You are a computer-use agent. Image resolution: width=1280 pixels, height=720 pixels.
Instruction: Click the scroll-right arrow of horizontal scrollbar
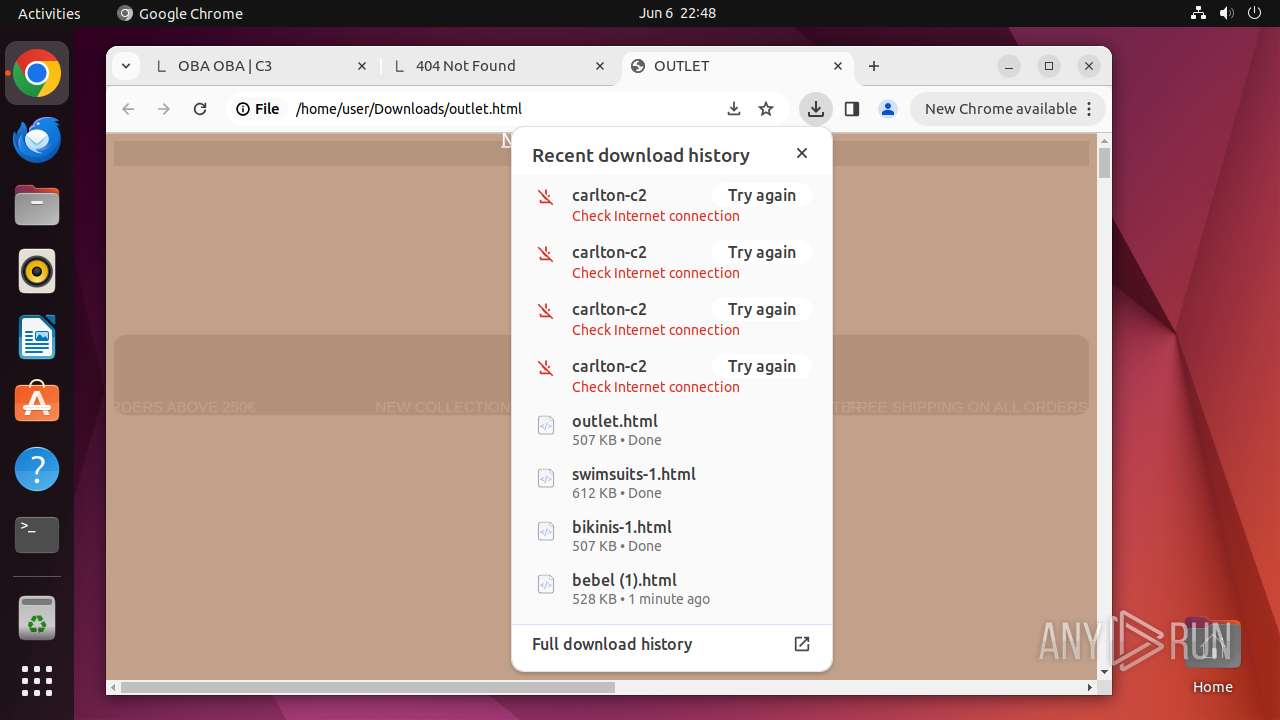pyautogui.click(x=1090, y=687)
